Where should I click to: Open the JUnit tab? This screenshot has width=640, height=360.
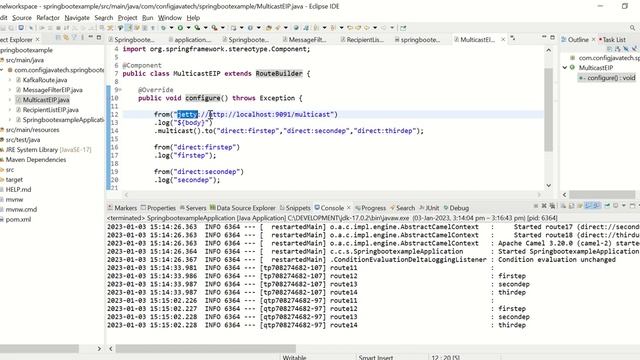(x=429, y=208)
